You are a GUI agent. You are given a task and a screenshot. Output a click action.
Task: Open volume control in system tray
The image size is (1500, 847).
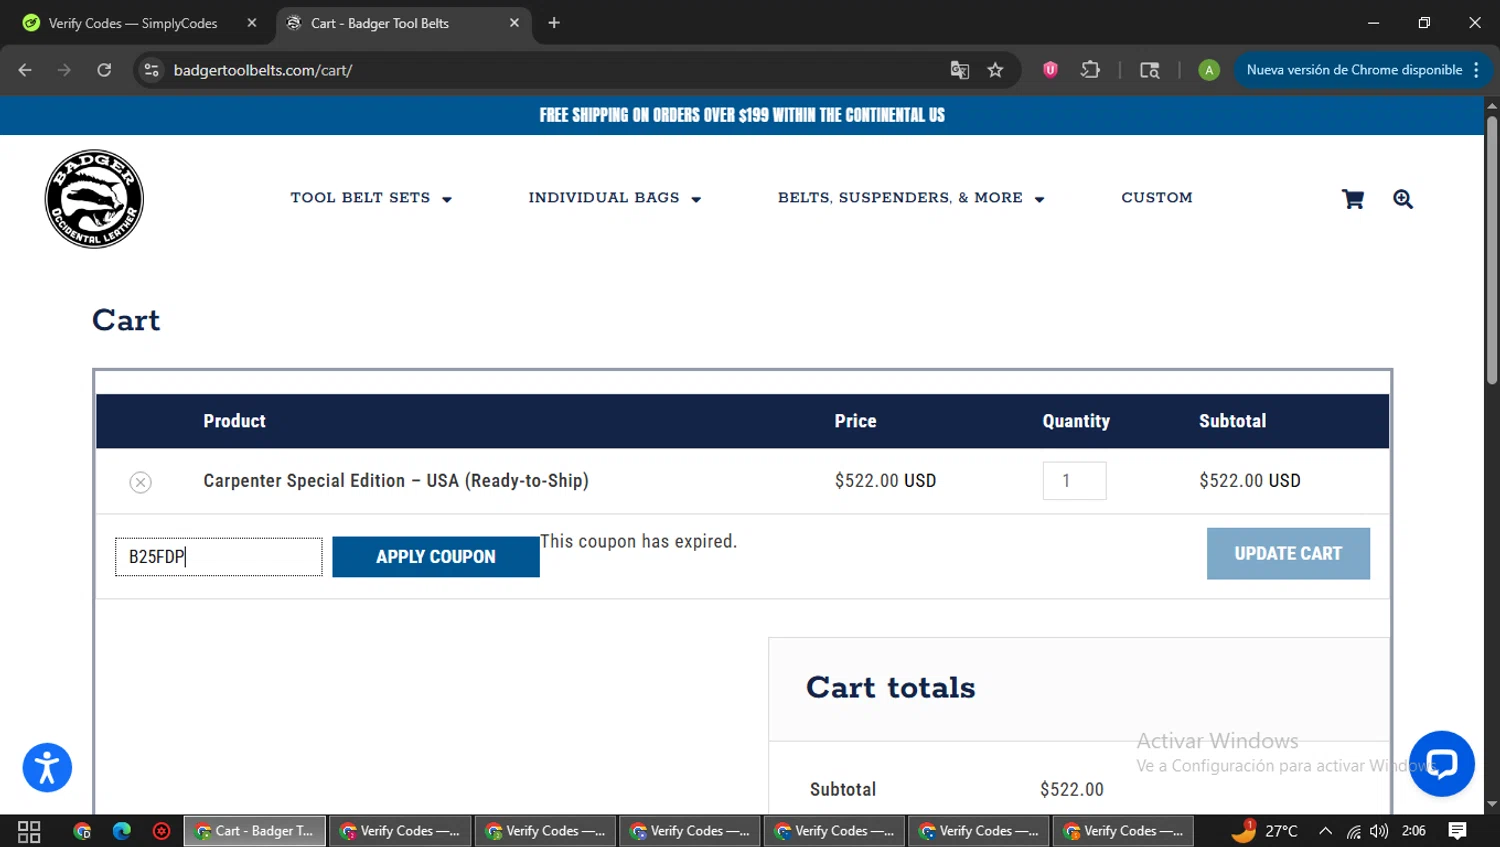coord(1379,831)
